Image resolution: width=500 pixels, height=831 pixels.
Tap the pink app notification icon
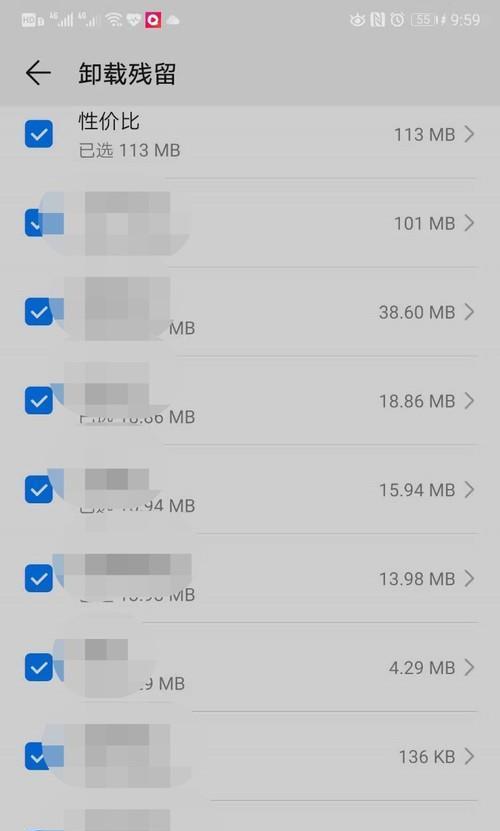point(153,21)
